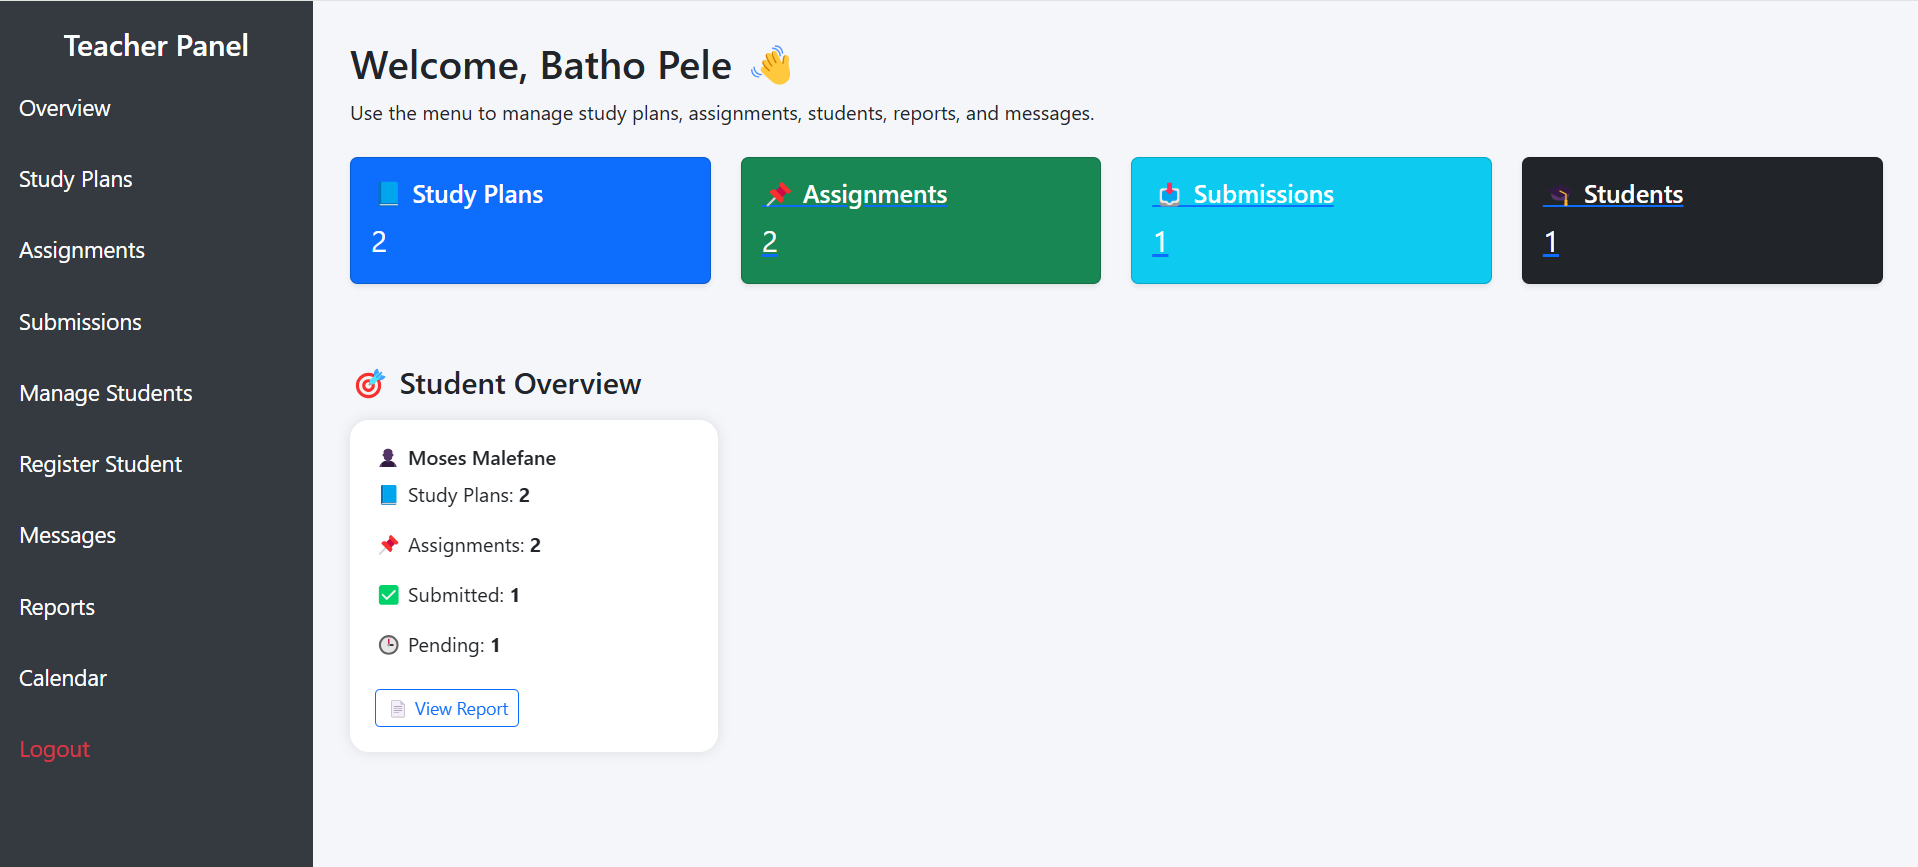This screenshot has height=867, width=1918.
Task: Click the person icon next to Moses Malefane
Action: [388, 458]
